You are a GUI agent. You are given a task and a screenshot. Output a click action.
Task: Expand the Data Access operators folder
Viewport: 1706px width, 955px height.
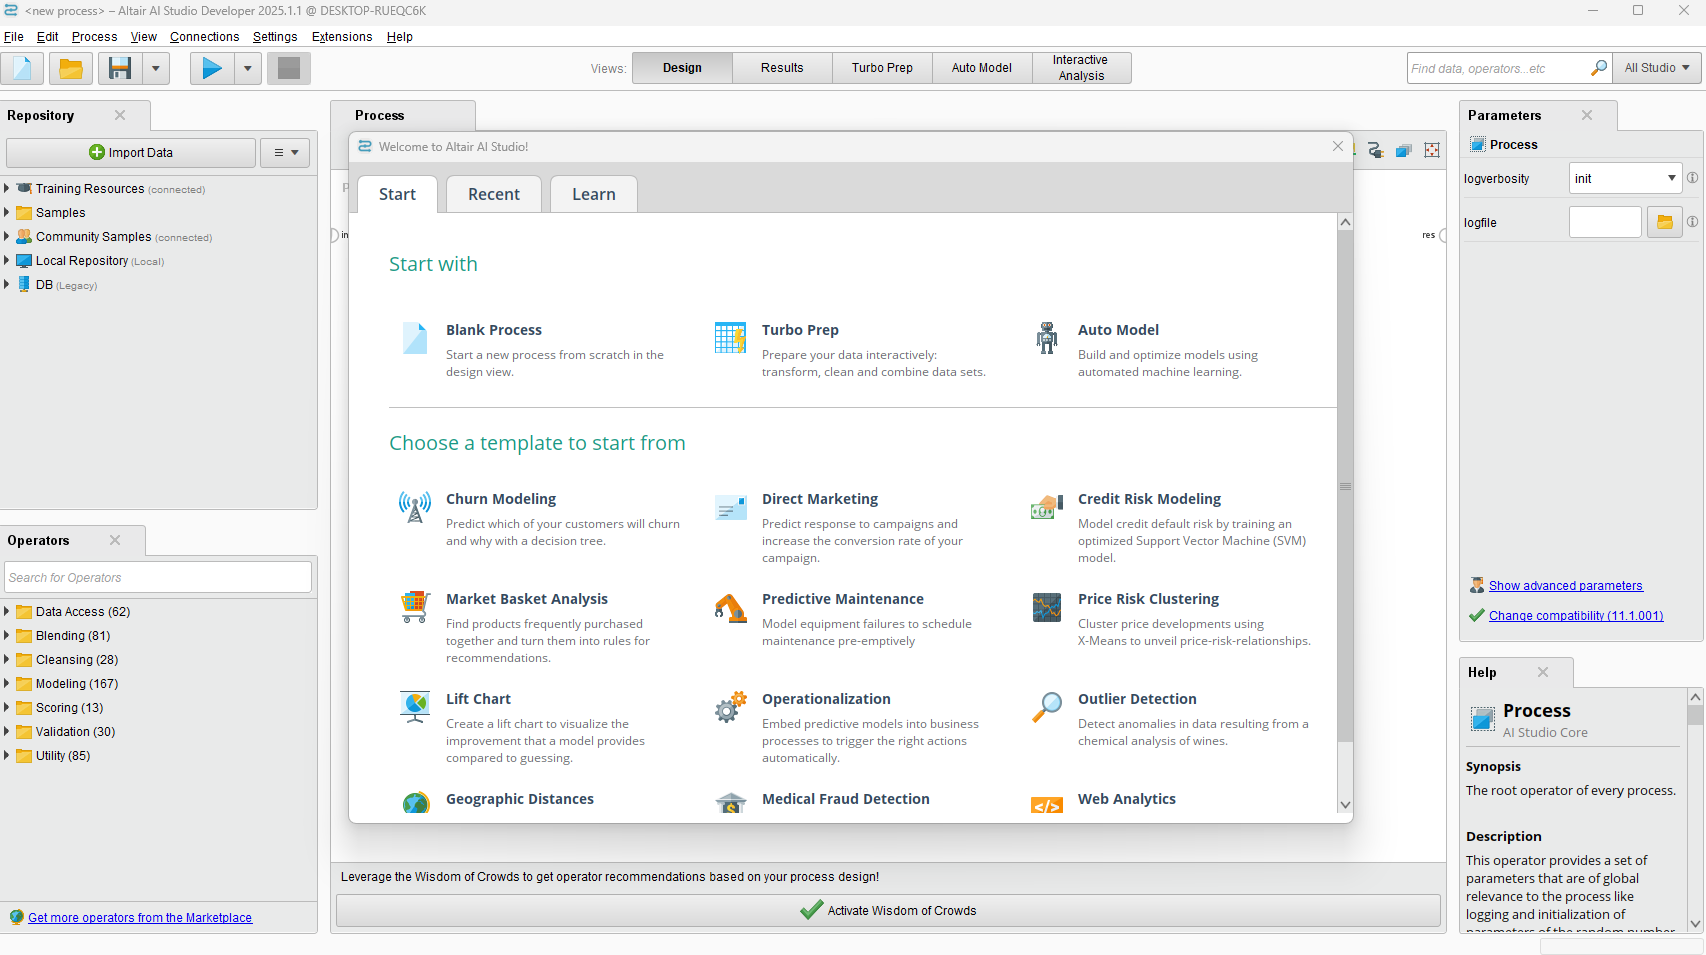(x=6, y=611)
